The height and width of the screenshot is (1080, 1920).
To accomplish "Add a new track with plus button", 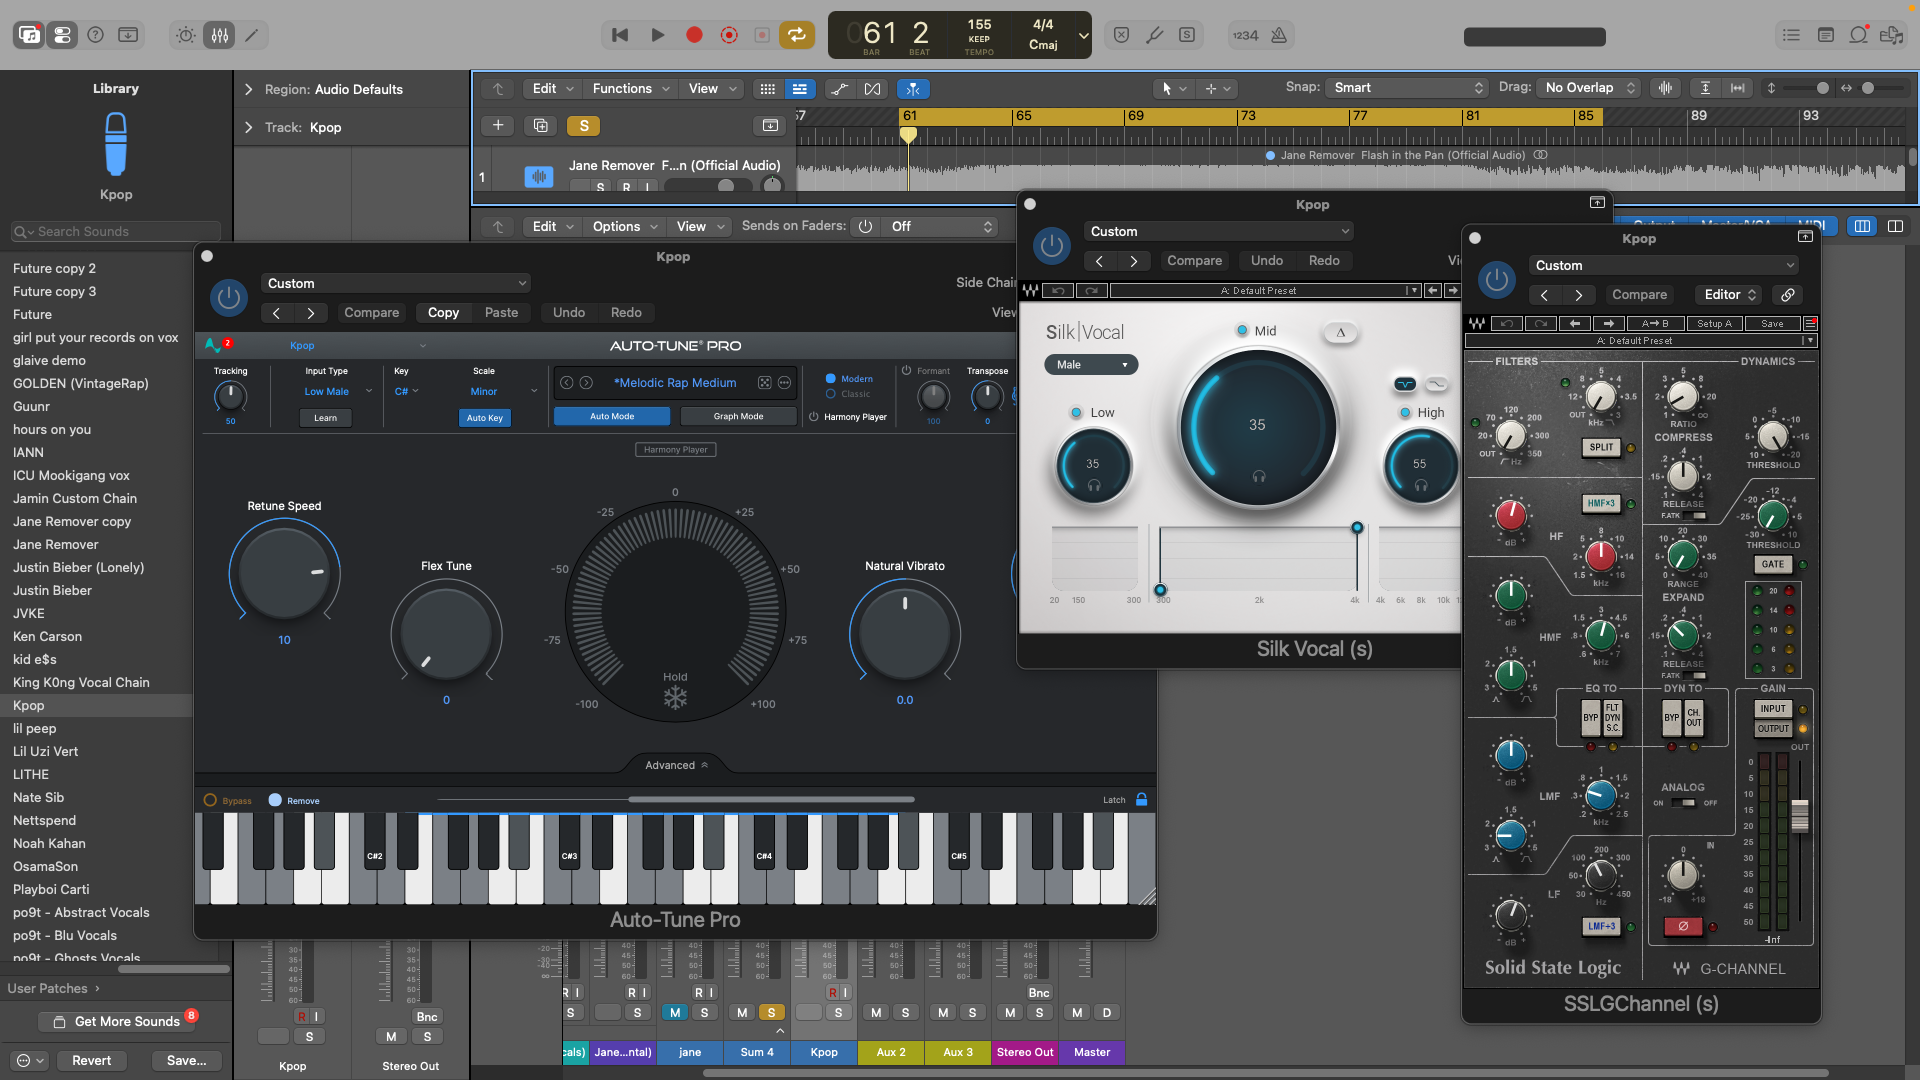I will coord(497,125).
